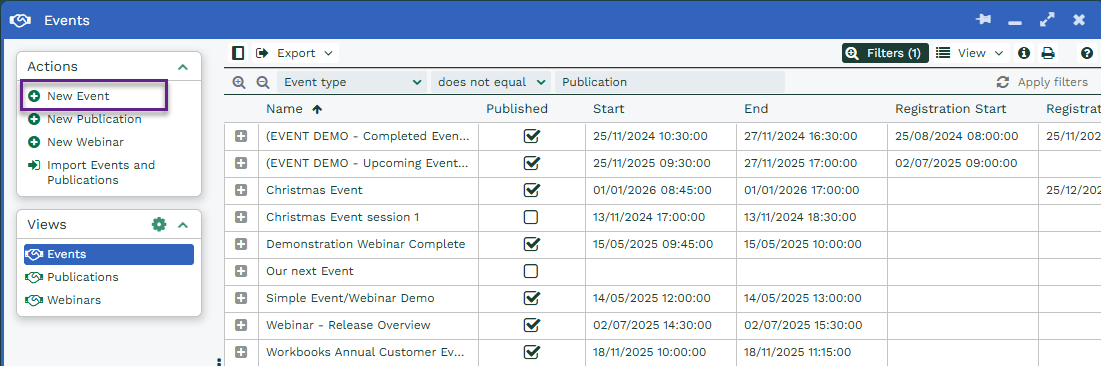Screen dimensions: 1101x366
Task: Click plus icon for Webinar - Release Overview
Action: (241, 325)
